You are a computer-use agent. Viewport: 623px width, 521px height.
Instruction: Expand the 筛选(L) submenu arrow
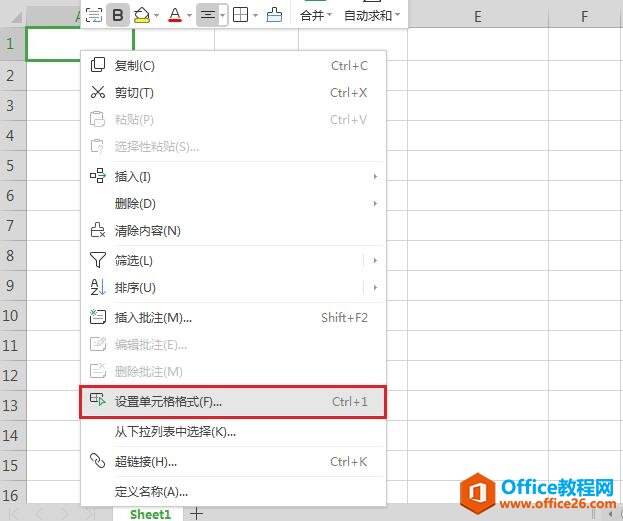pyautogui.click(x=375, y=260)
